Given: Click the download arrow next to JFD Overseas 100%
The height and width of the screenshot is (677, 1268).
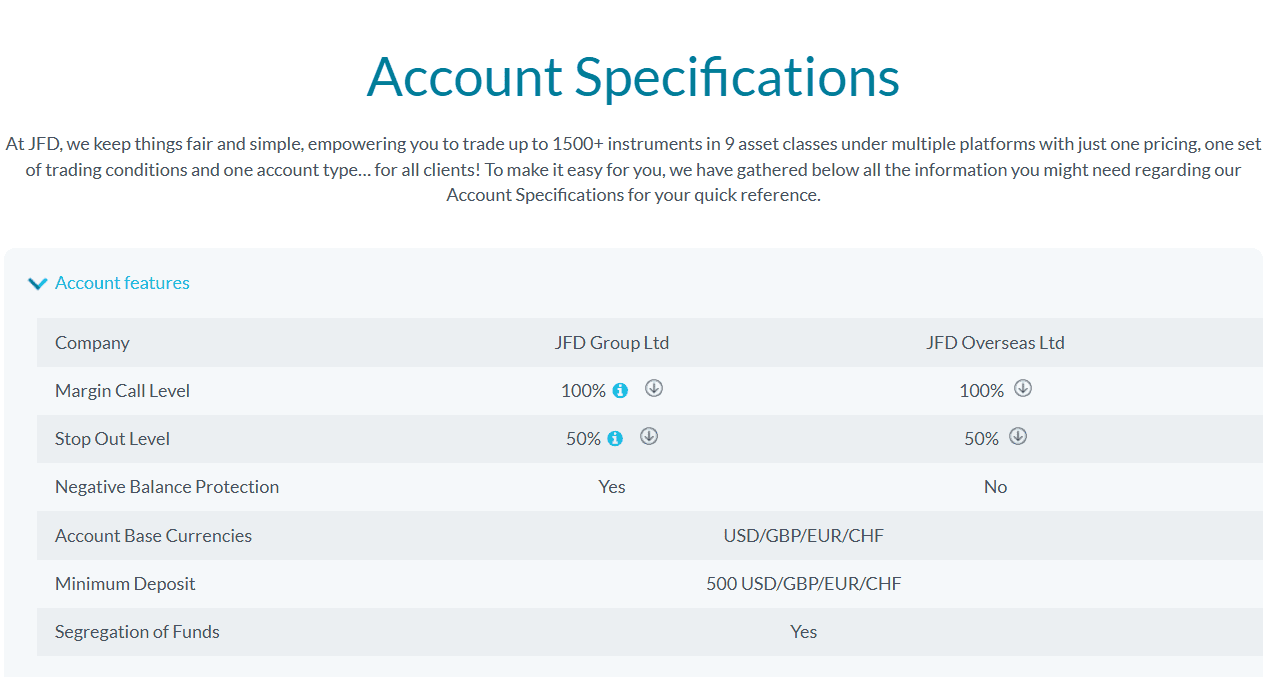Looking at the screenshot, I should point(1022,389).
